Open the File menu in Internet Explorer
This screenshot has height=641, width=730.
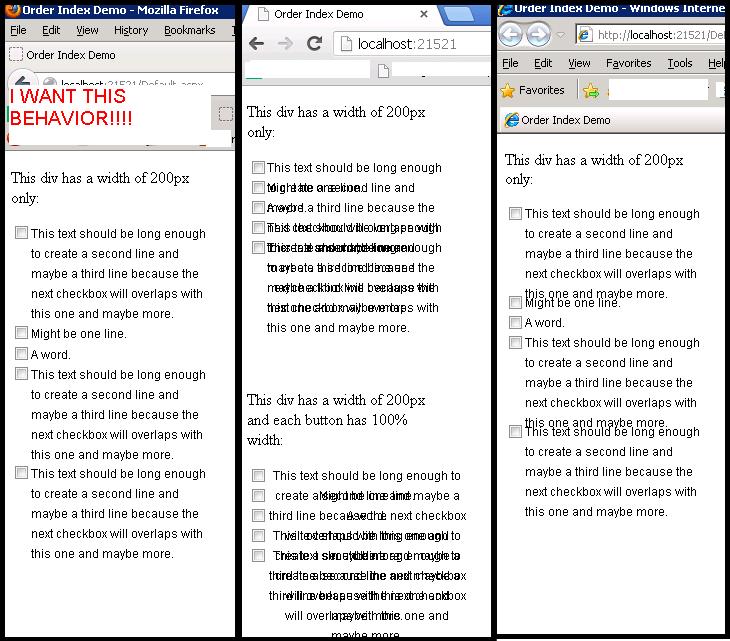[x=510, y=63]
